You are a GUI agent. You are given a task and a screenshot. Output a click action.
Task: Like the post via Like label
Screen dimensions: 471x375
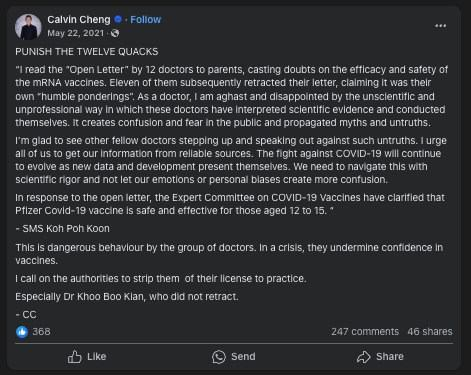pos(97,357)
